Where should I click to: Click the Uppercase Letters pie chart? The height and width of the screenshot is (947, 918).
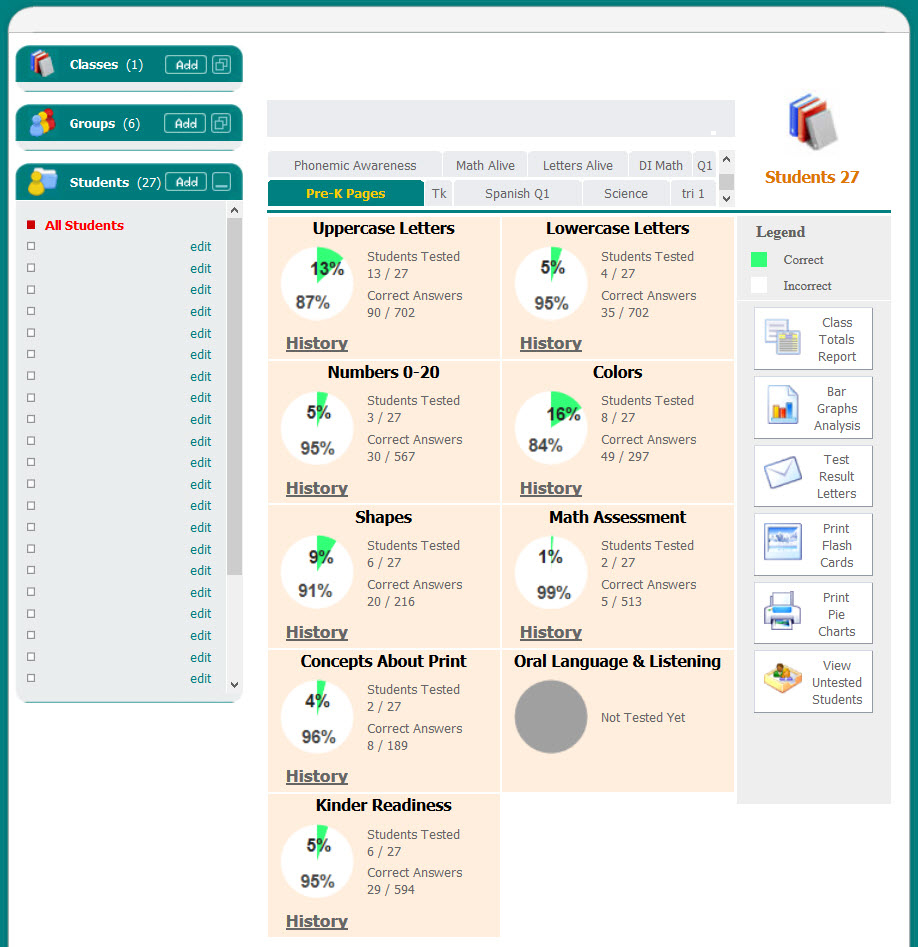pyautogui.click(x=317, y=283)
